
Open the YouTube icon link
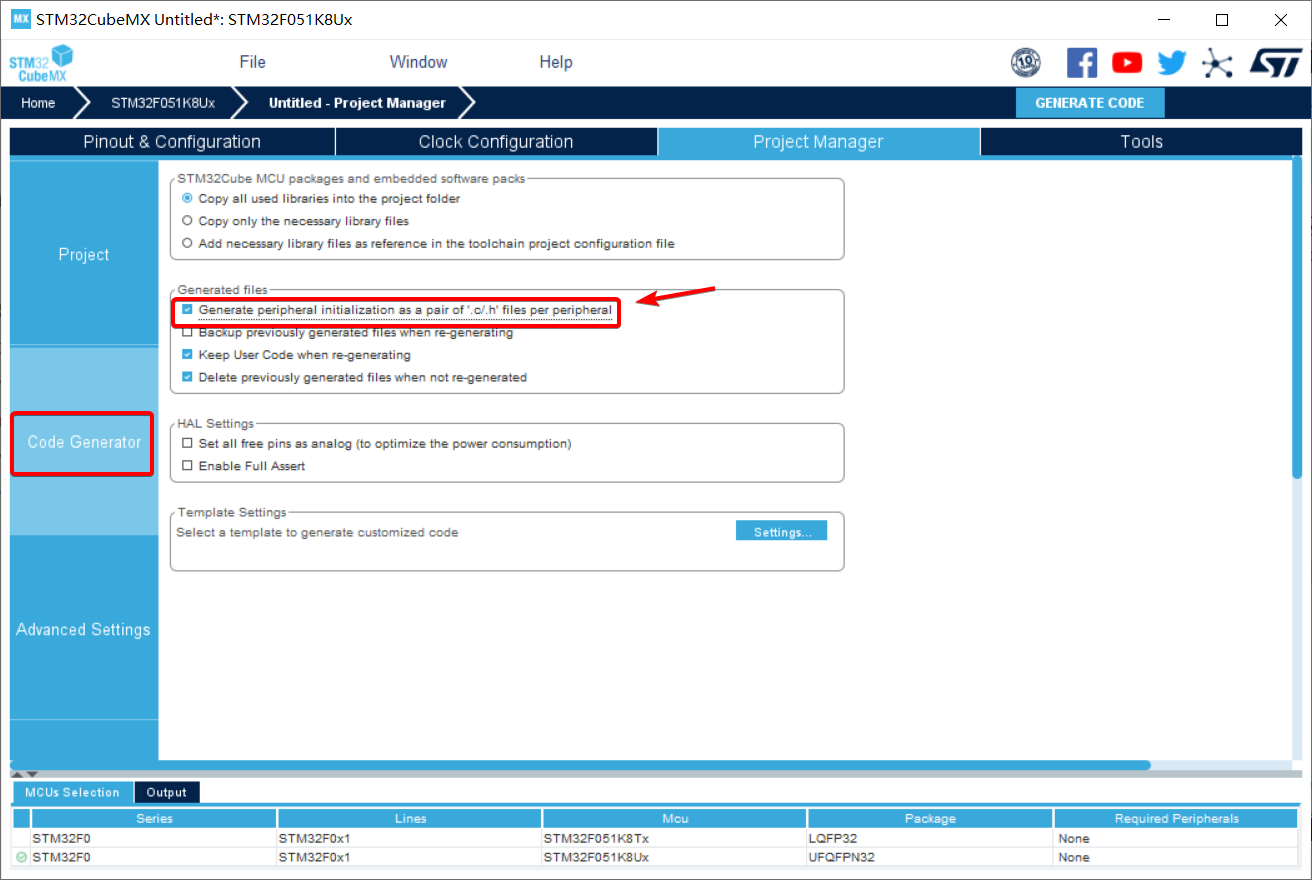[1127, 63]
